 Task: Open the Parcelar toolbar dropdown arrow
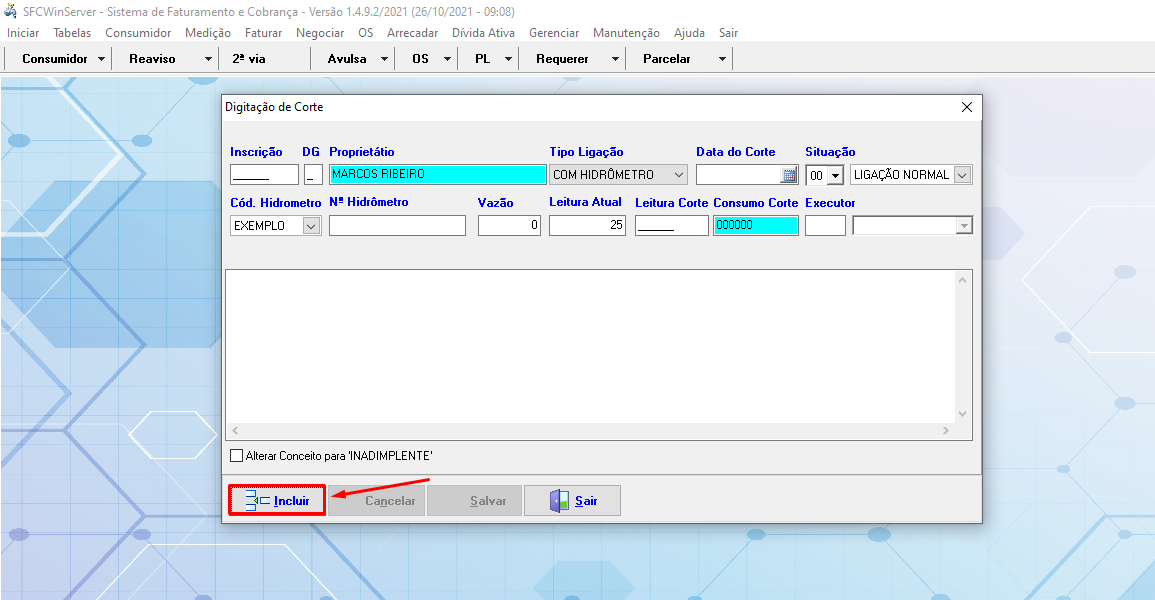(722, 59)
